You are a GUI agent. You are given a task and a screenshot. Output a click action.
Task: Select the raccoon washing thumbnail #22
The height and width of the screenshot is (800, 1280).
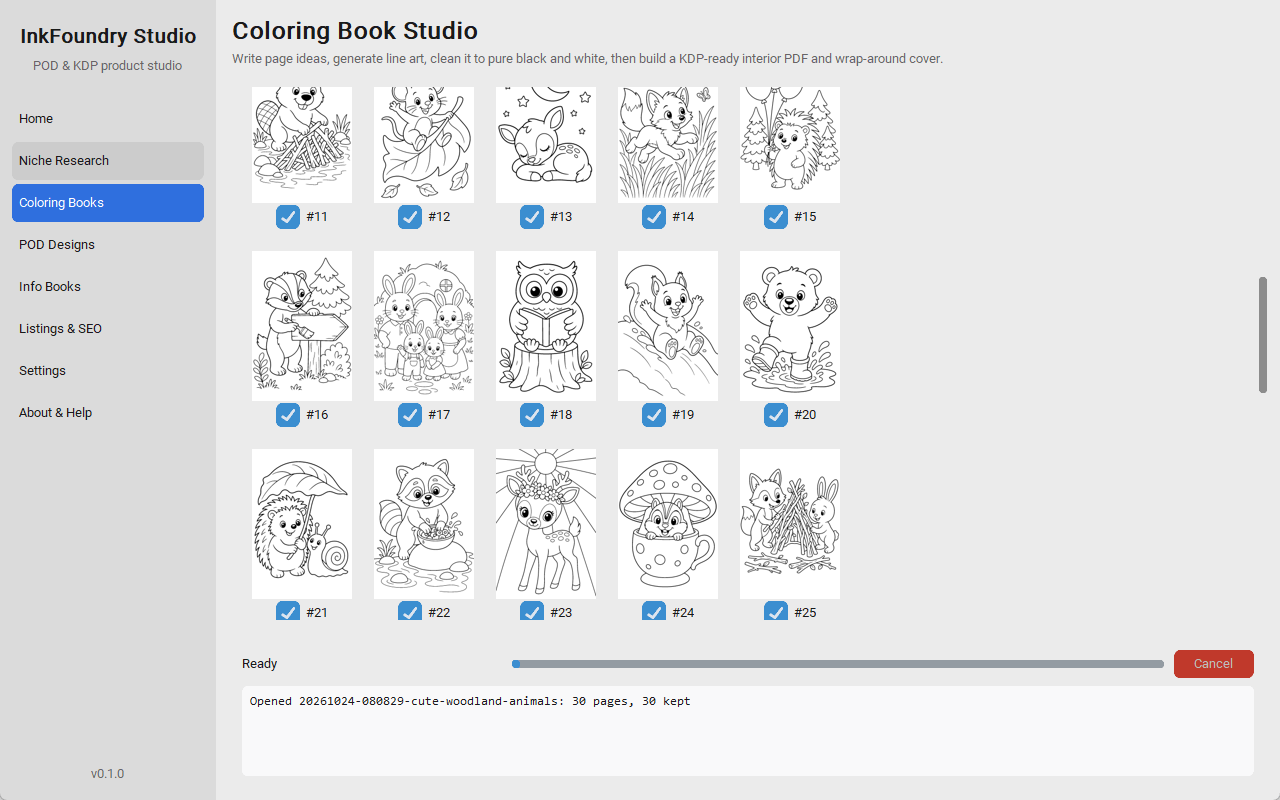point(424,524)
